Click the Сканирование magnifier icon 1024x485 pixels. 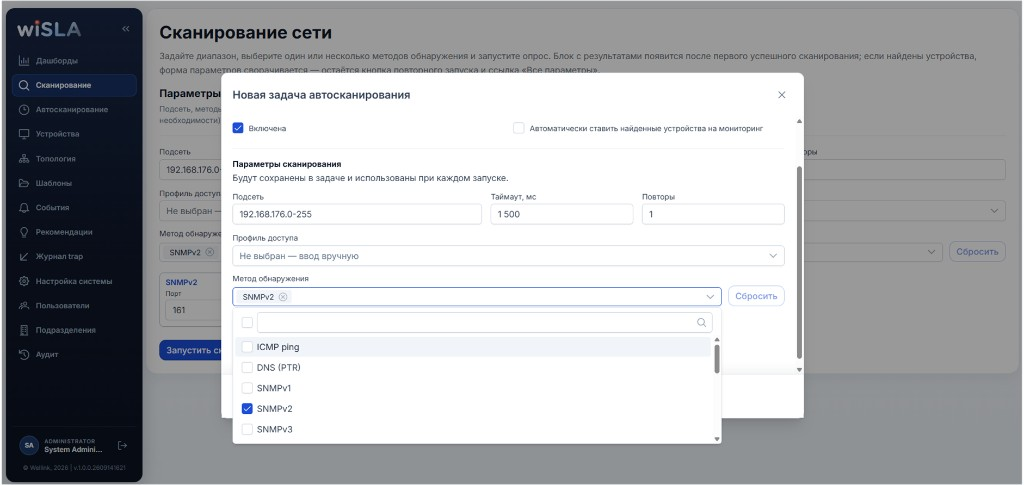[24, 86]
